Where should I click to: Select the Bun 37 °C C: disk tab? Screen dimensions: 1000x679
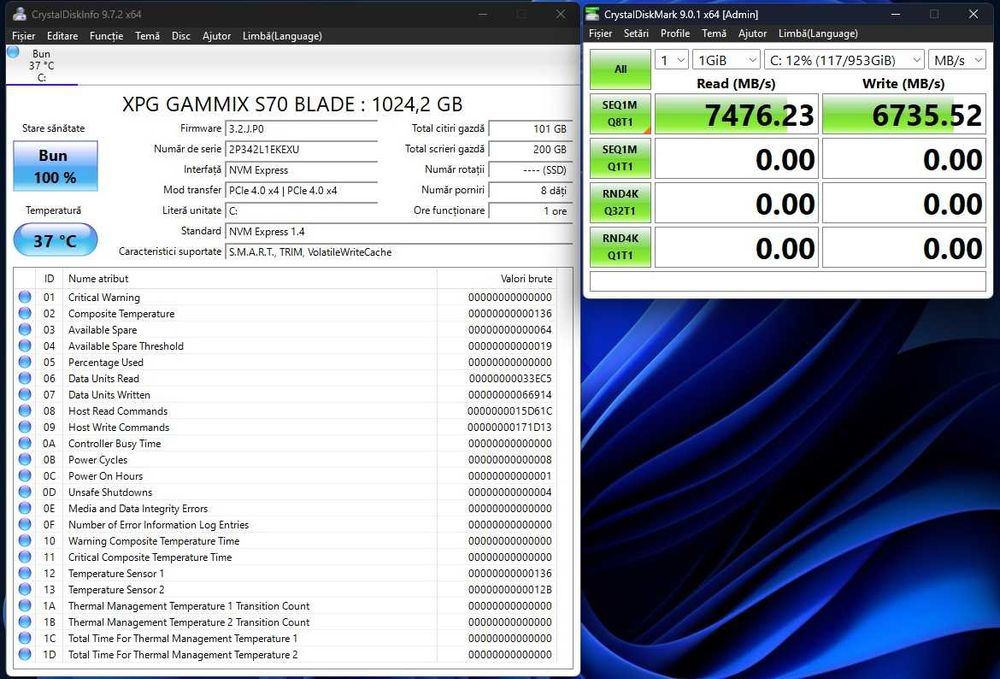click(x=41, y=65)
